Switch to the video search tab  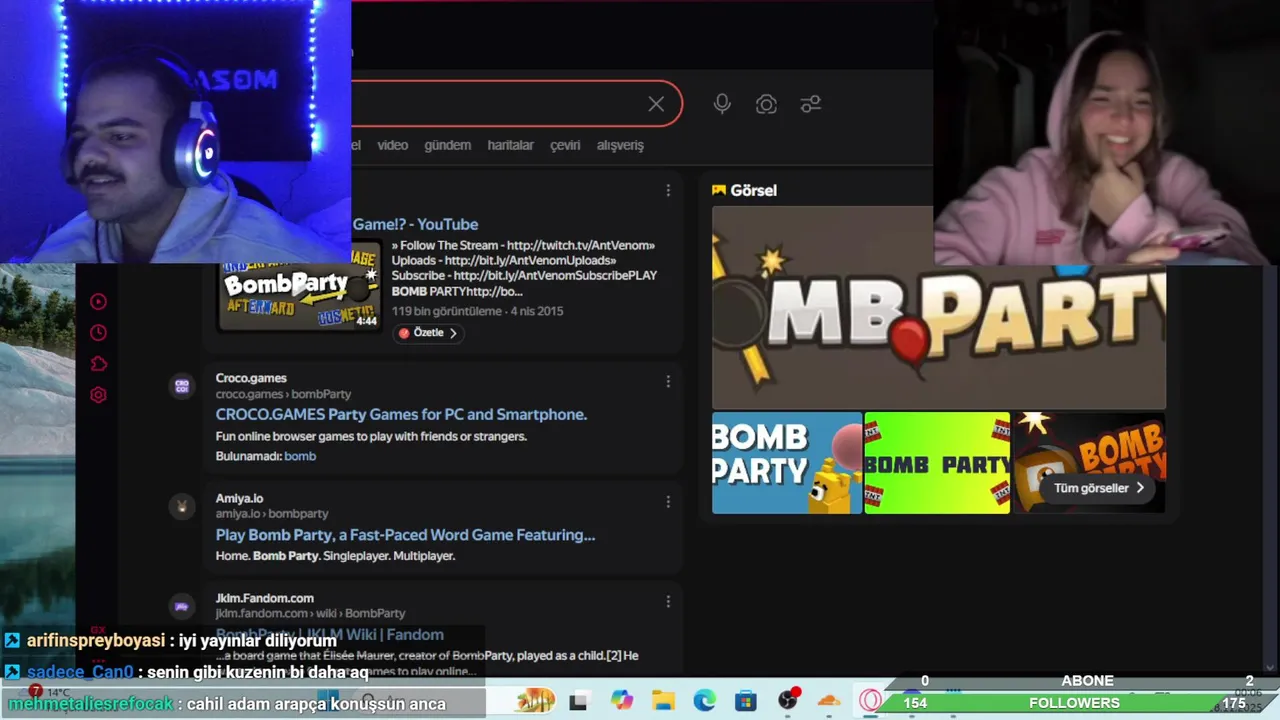pos(392,145)
